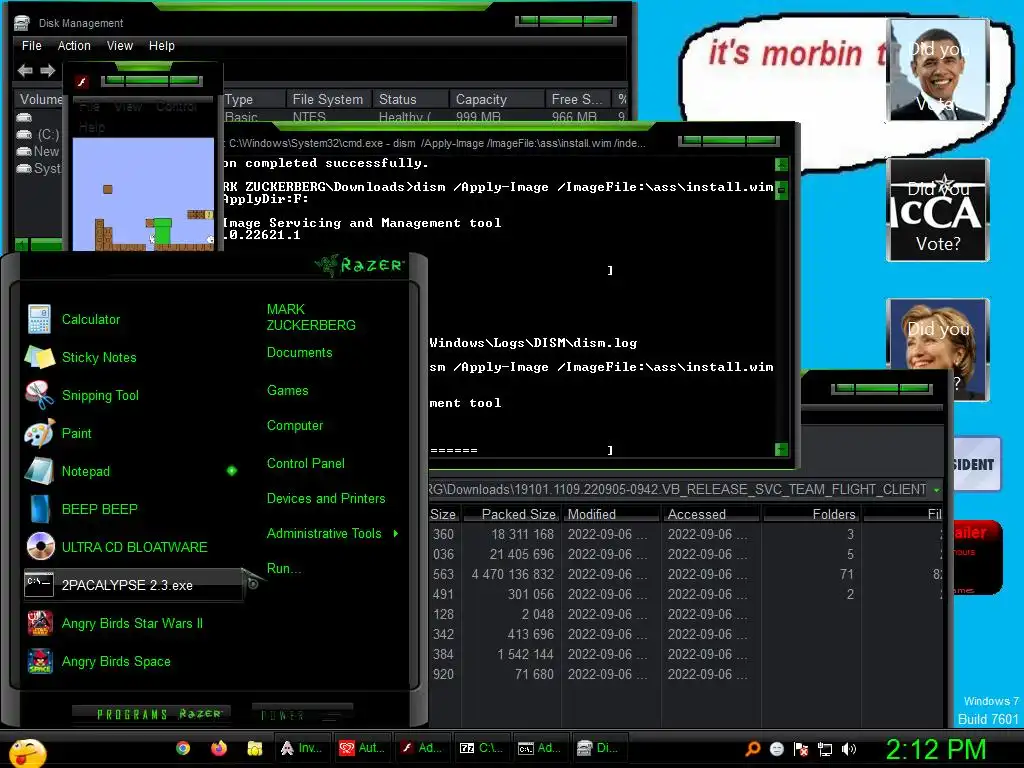Expand jump list arrow beside 2PACALYPSE
Viewport: 1024px width, 768px height.
tap(253, 584)
